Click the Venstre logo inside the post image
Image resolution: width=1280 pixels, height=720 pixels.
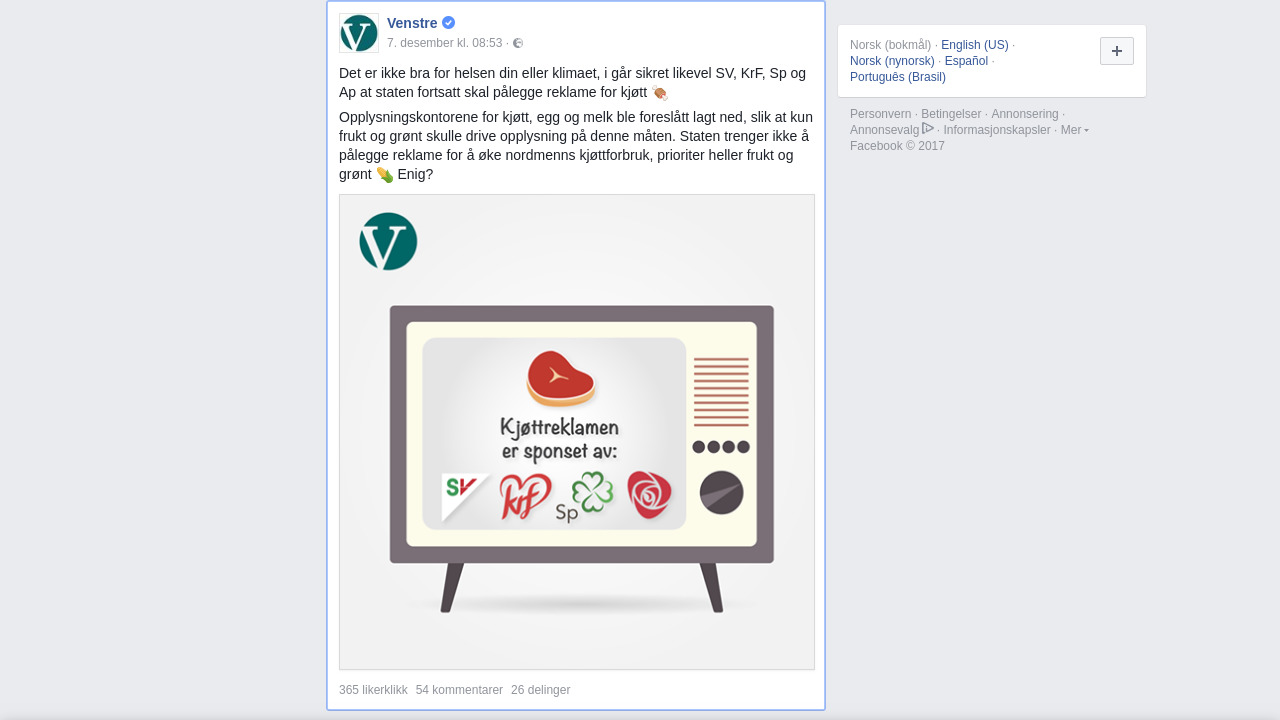(388, 241)
